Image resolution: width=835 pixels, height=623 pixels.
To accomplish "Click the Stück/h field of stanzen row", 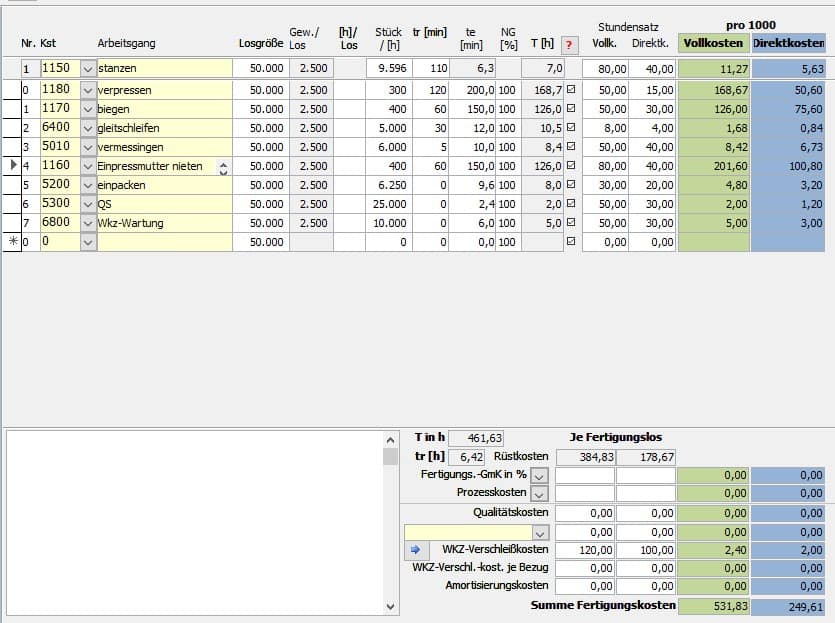I will (x=389, y=68).
